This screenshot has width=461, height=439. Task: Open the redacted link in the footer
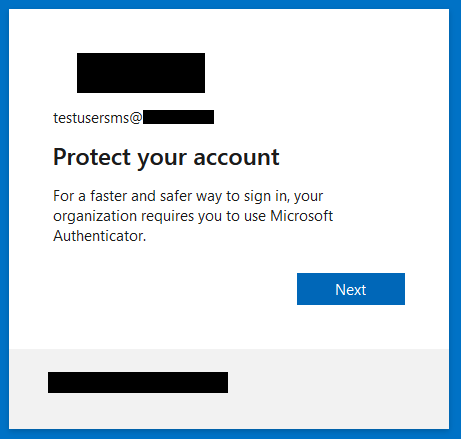[x=138, y=382]
